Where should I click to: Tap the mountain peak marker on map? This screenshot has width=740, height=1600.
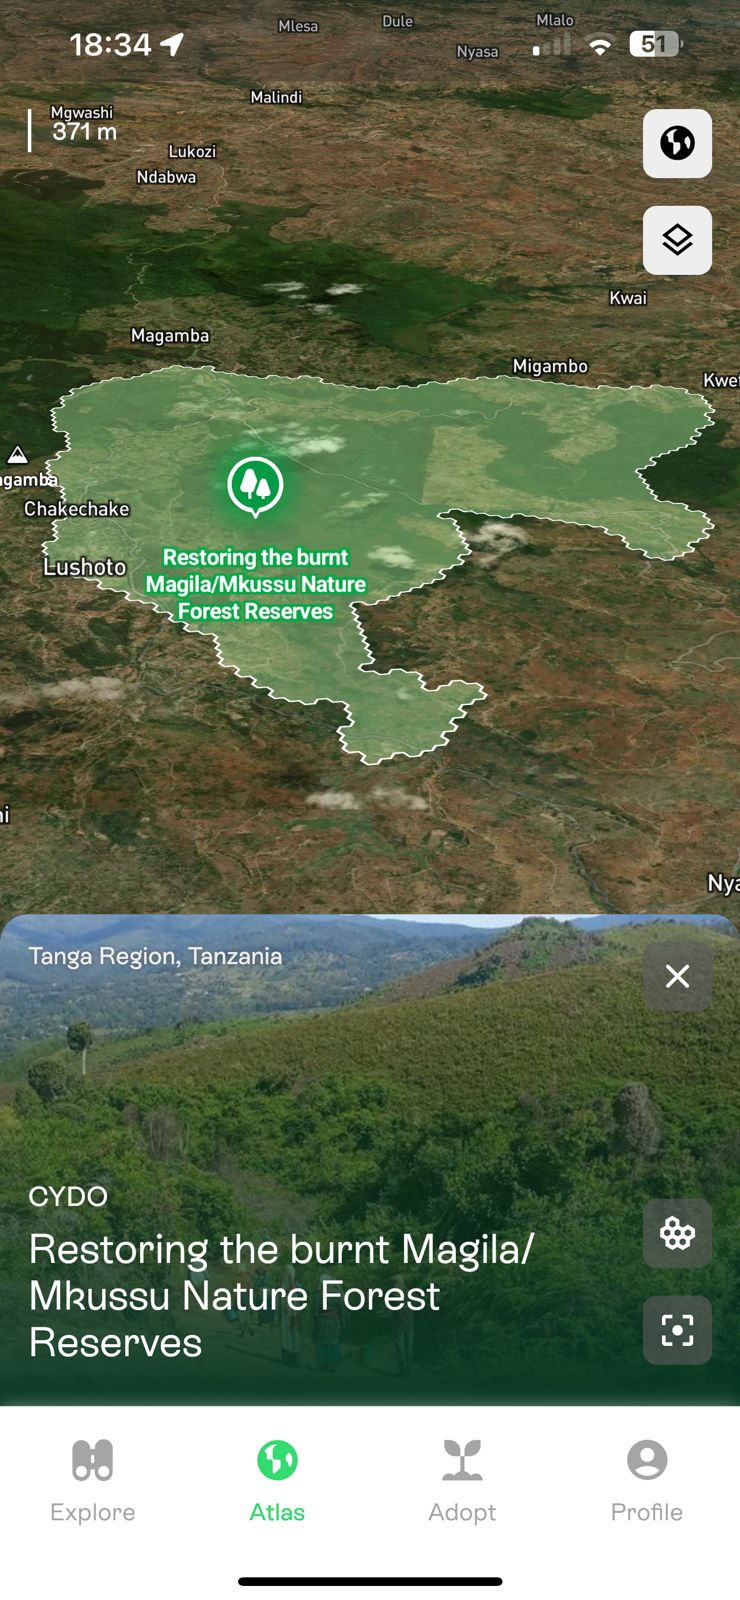point(17,456)
